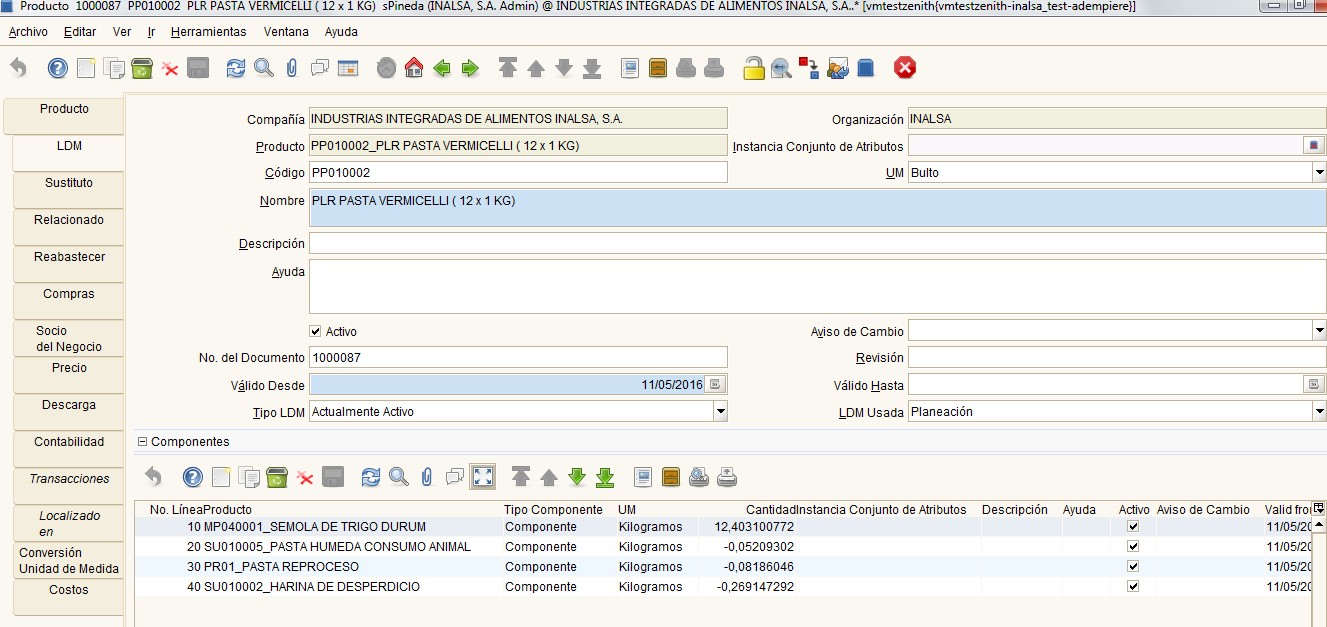
Task: Toggle Activo for PASTA HUMEDA CONSUMO ANIMAL row
Action: pyautogui.click(x=1133, y=547)
